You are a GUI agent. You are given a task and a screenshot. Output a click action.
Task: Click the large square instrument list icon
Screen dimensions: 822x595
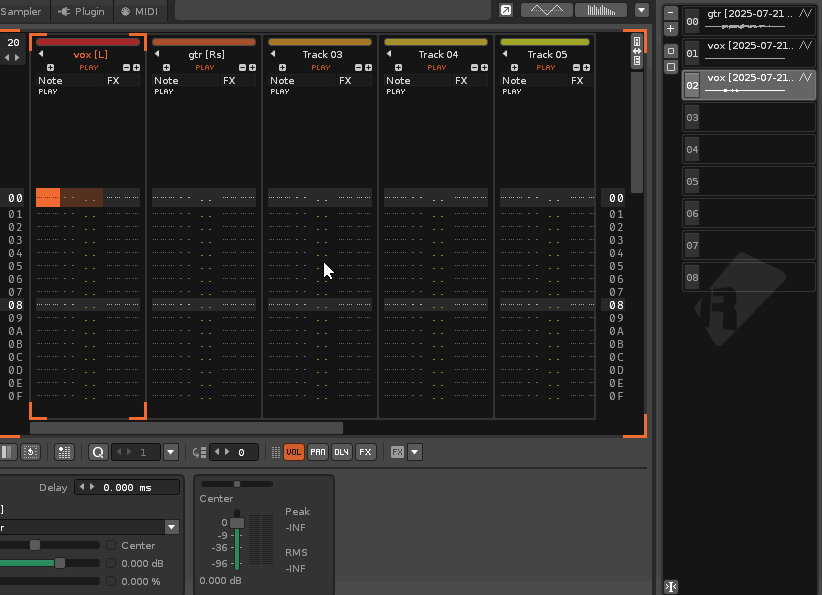670,67
